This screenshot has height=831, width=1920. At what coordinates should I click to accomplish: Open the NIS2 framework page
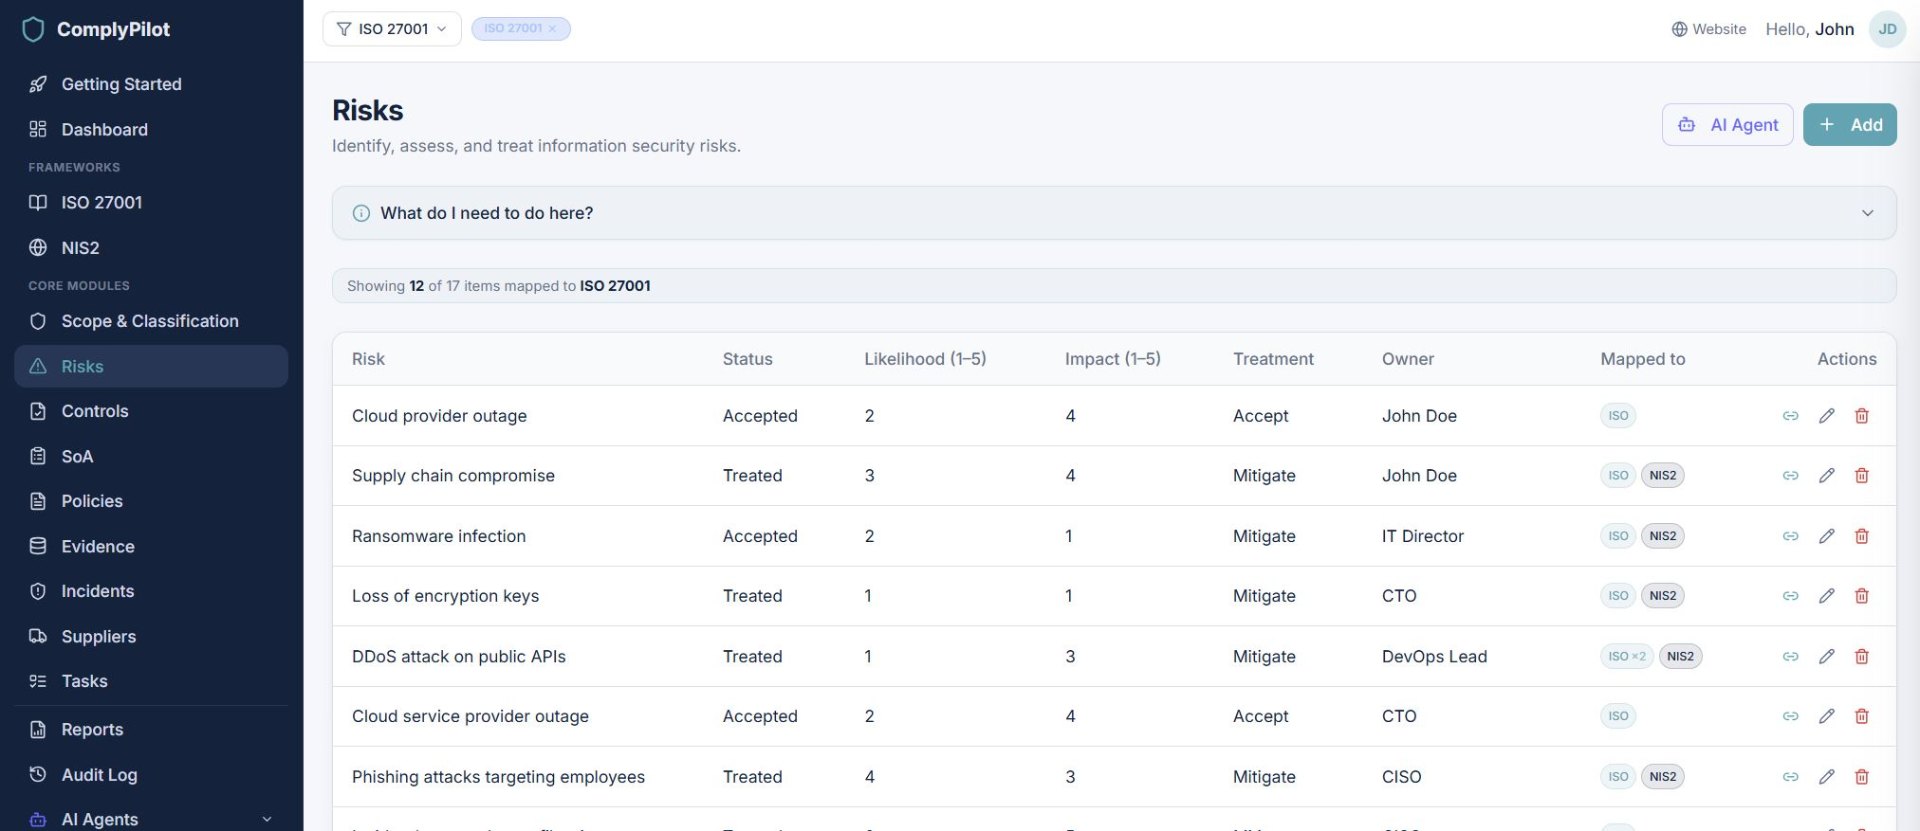coord(151,247)
